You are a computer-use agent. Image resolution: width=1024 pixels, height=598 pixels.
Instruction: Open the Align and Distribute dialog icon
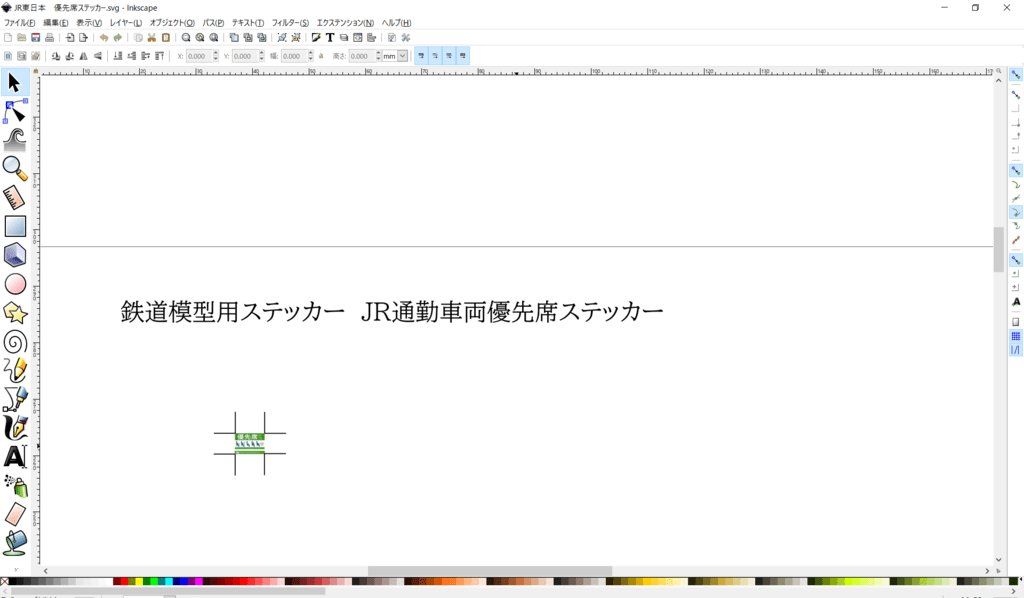point(372,38)
